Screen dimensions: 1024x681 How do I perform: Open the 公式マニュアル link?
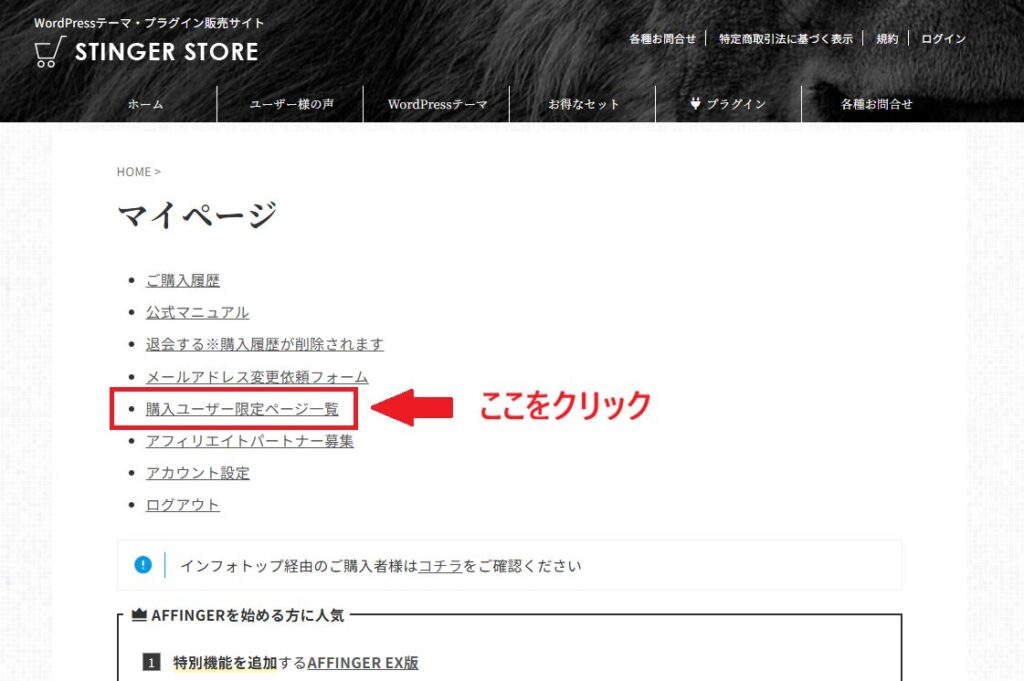pos(197,312)
